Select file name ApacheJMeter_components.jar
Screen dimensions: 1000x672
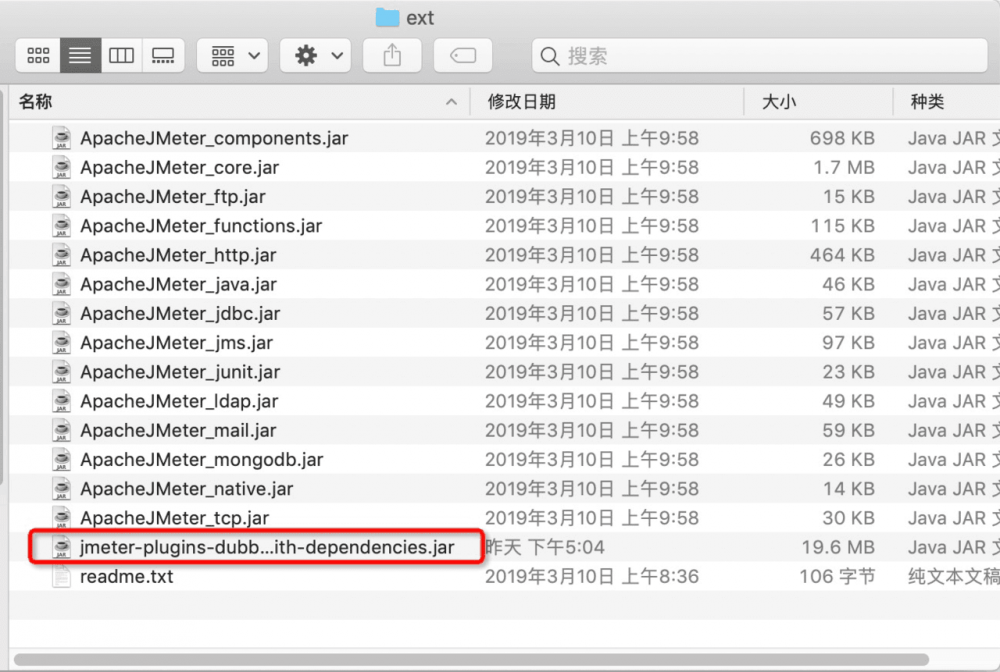[214, 138]
